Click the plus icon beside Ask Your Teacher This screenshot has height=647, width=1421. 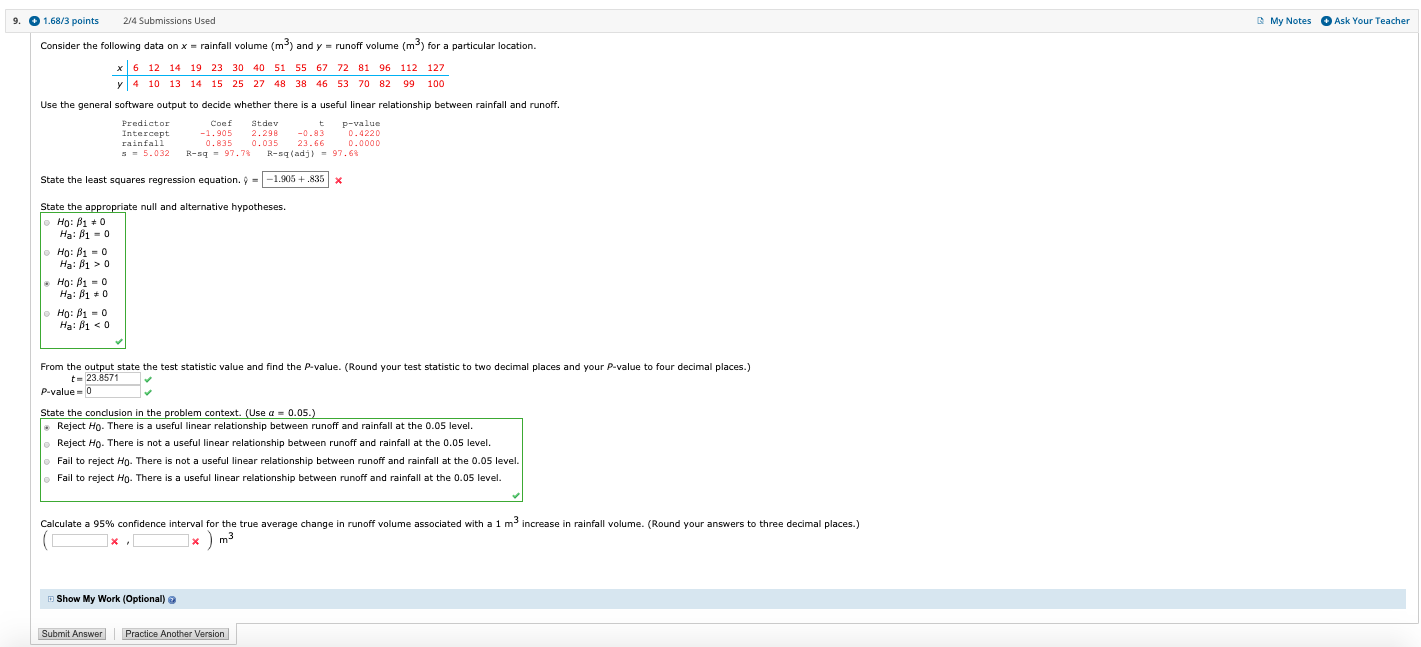click(x=1328, y=20)
